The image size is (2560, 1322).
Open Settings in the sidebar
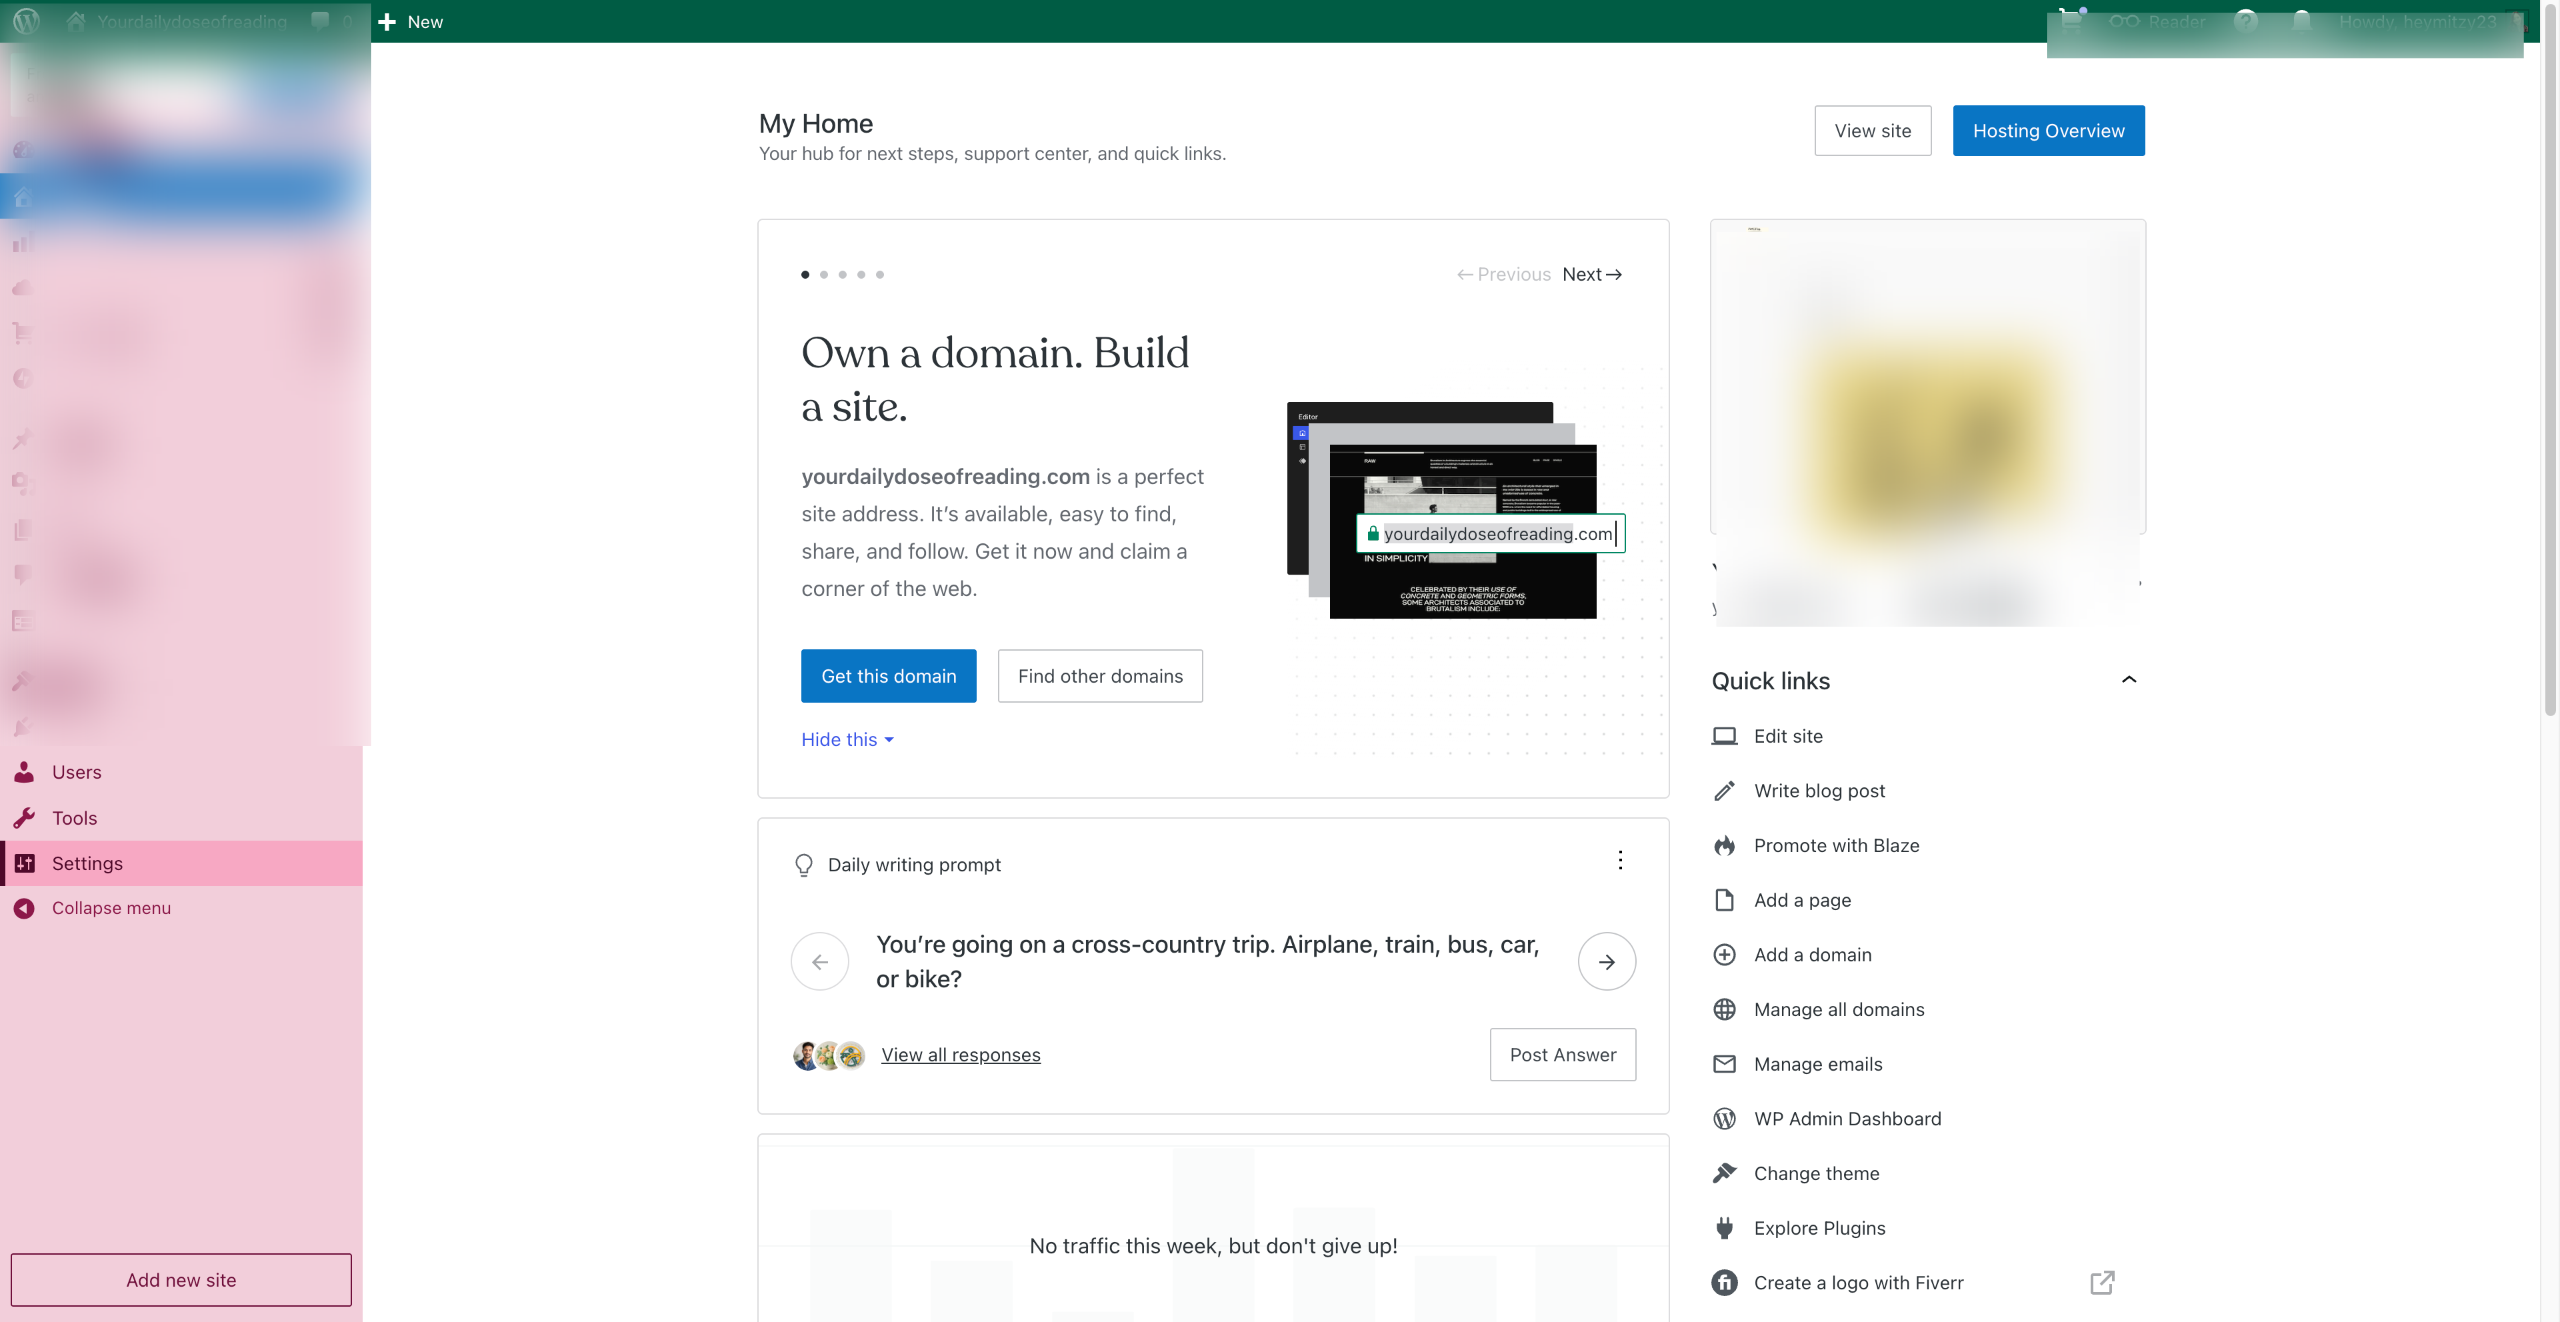click(87, 864)
